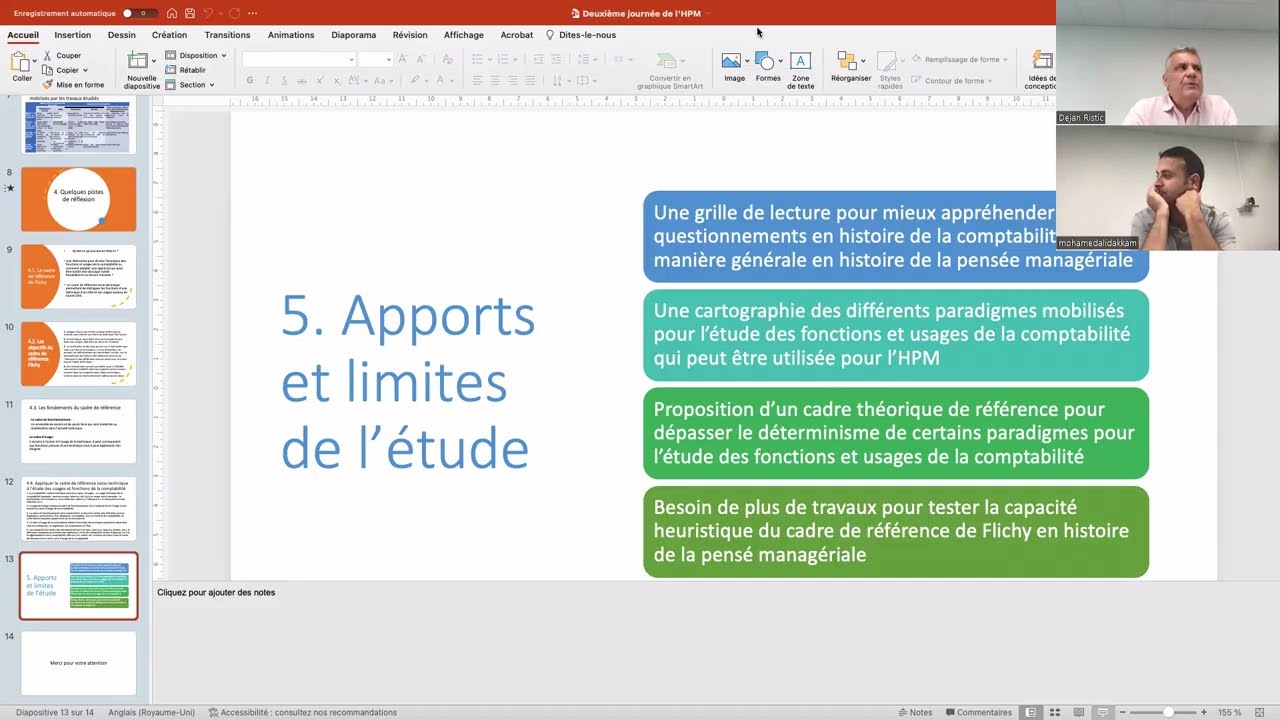Screen dimensions: 1280x720
Task: Redo the last action
Action: point(234,13)
